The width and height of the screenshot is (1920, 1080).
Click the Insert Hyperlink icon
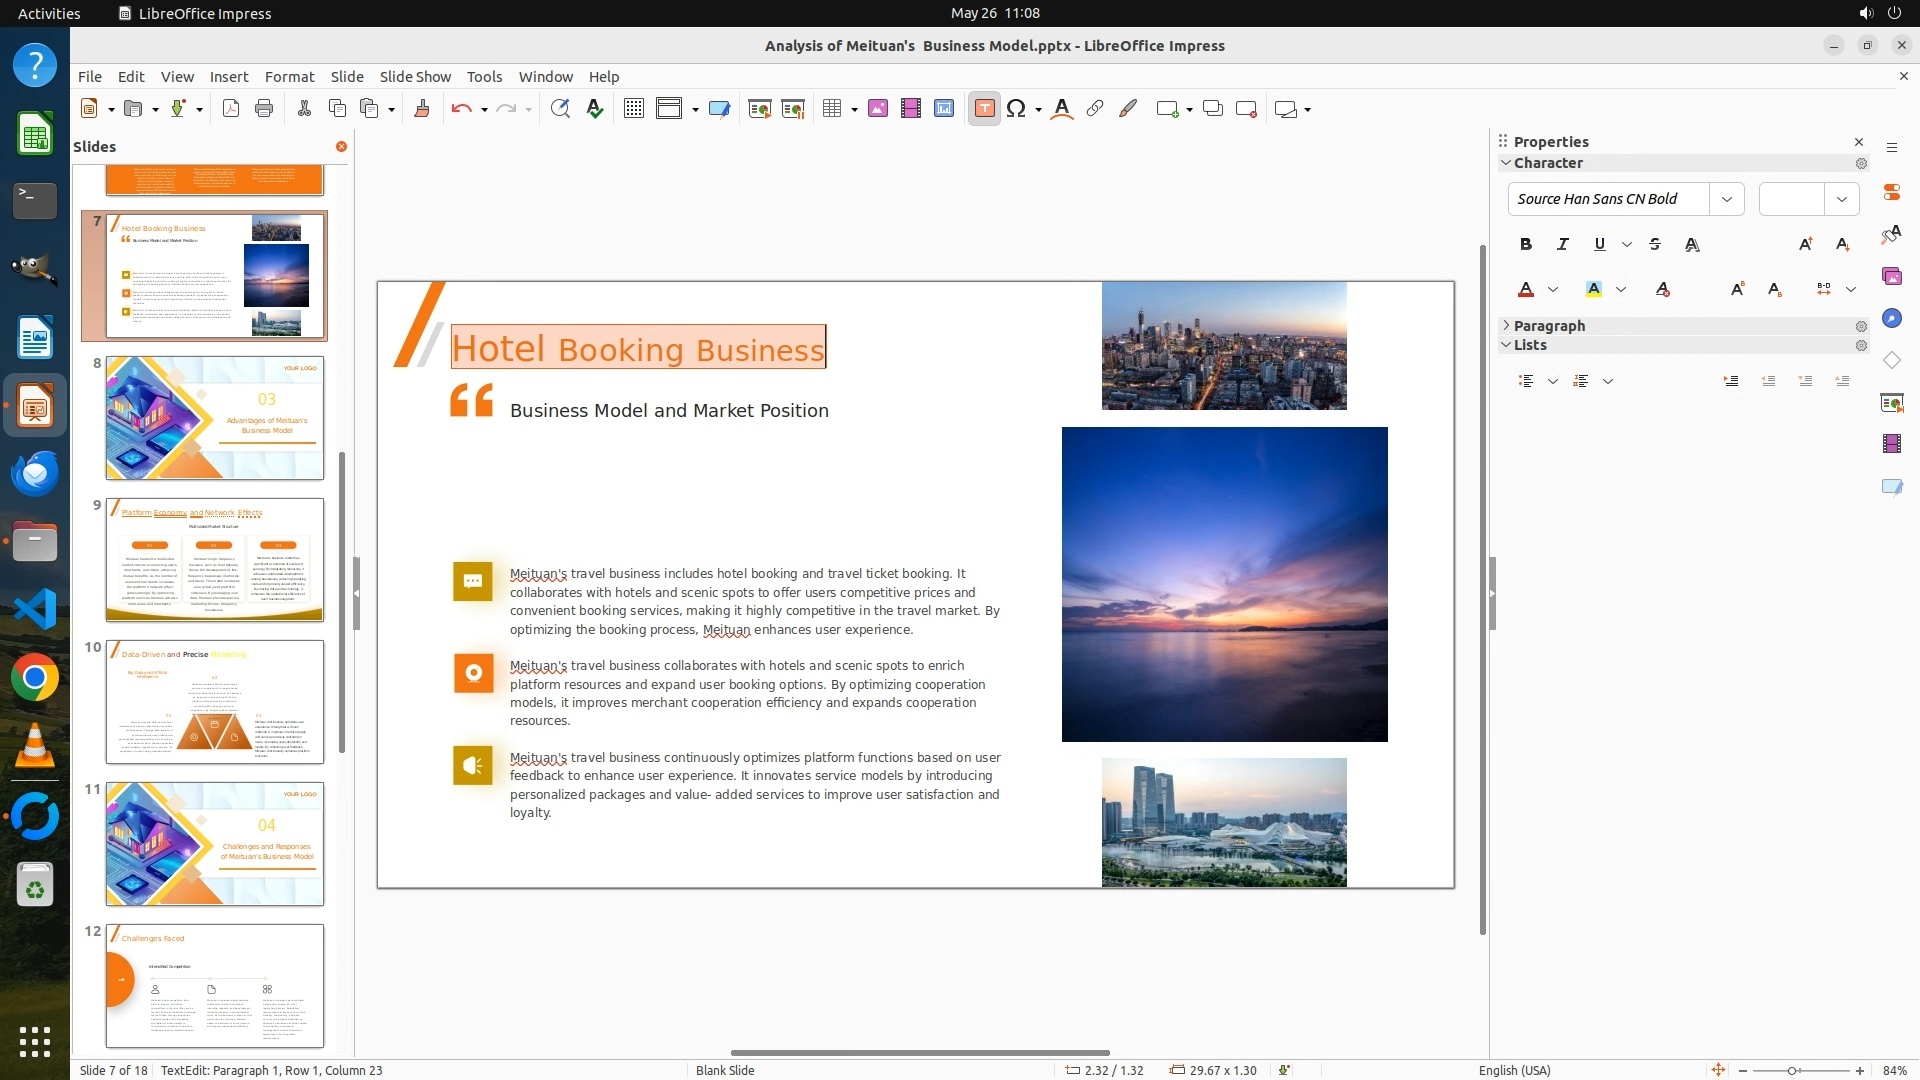1095,109
